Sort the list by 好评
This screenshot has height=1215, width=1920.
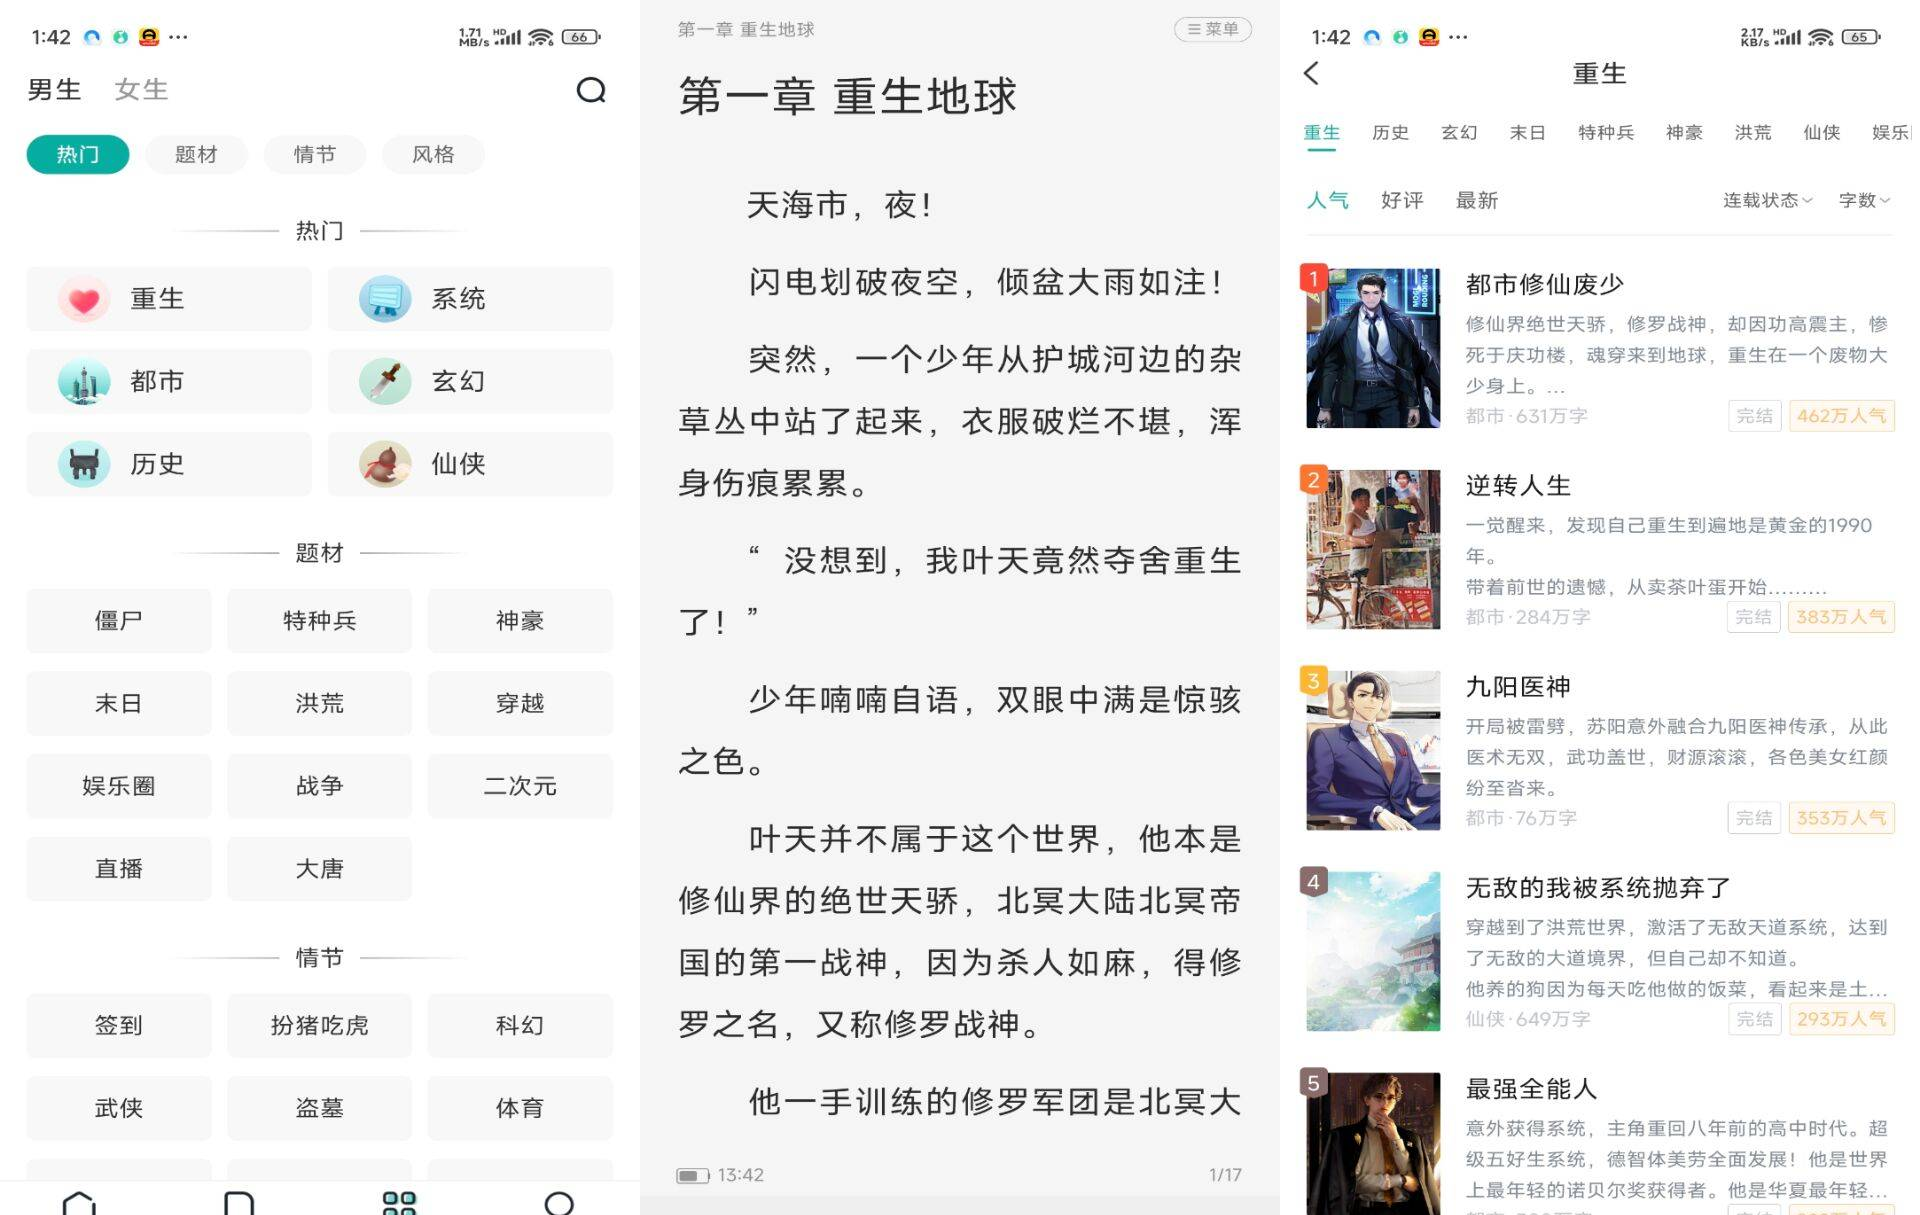coord(1401,200)
